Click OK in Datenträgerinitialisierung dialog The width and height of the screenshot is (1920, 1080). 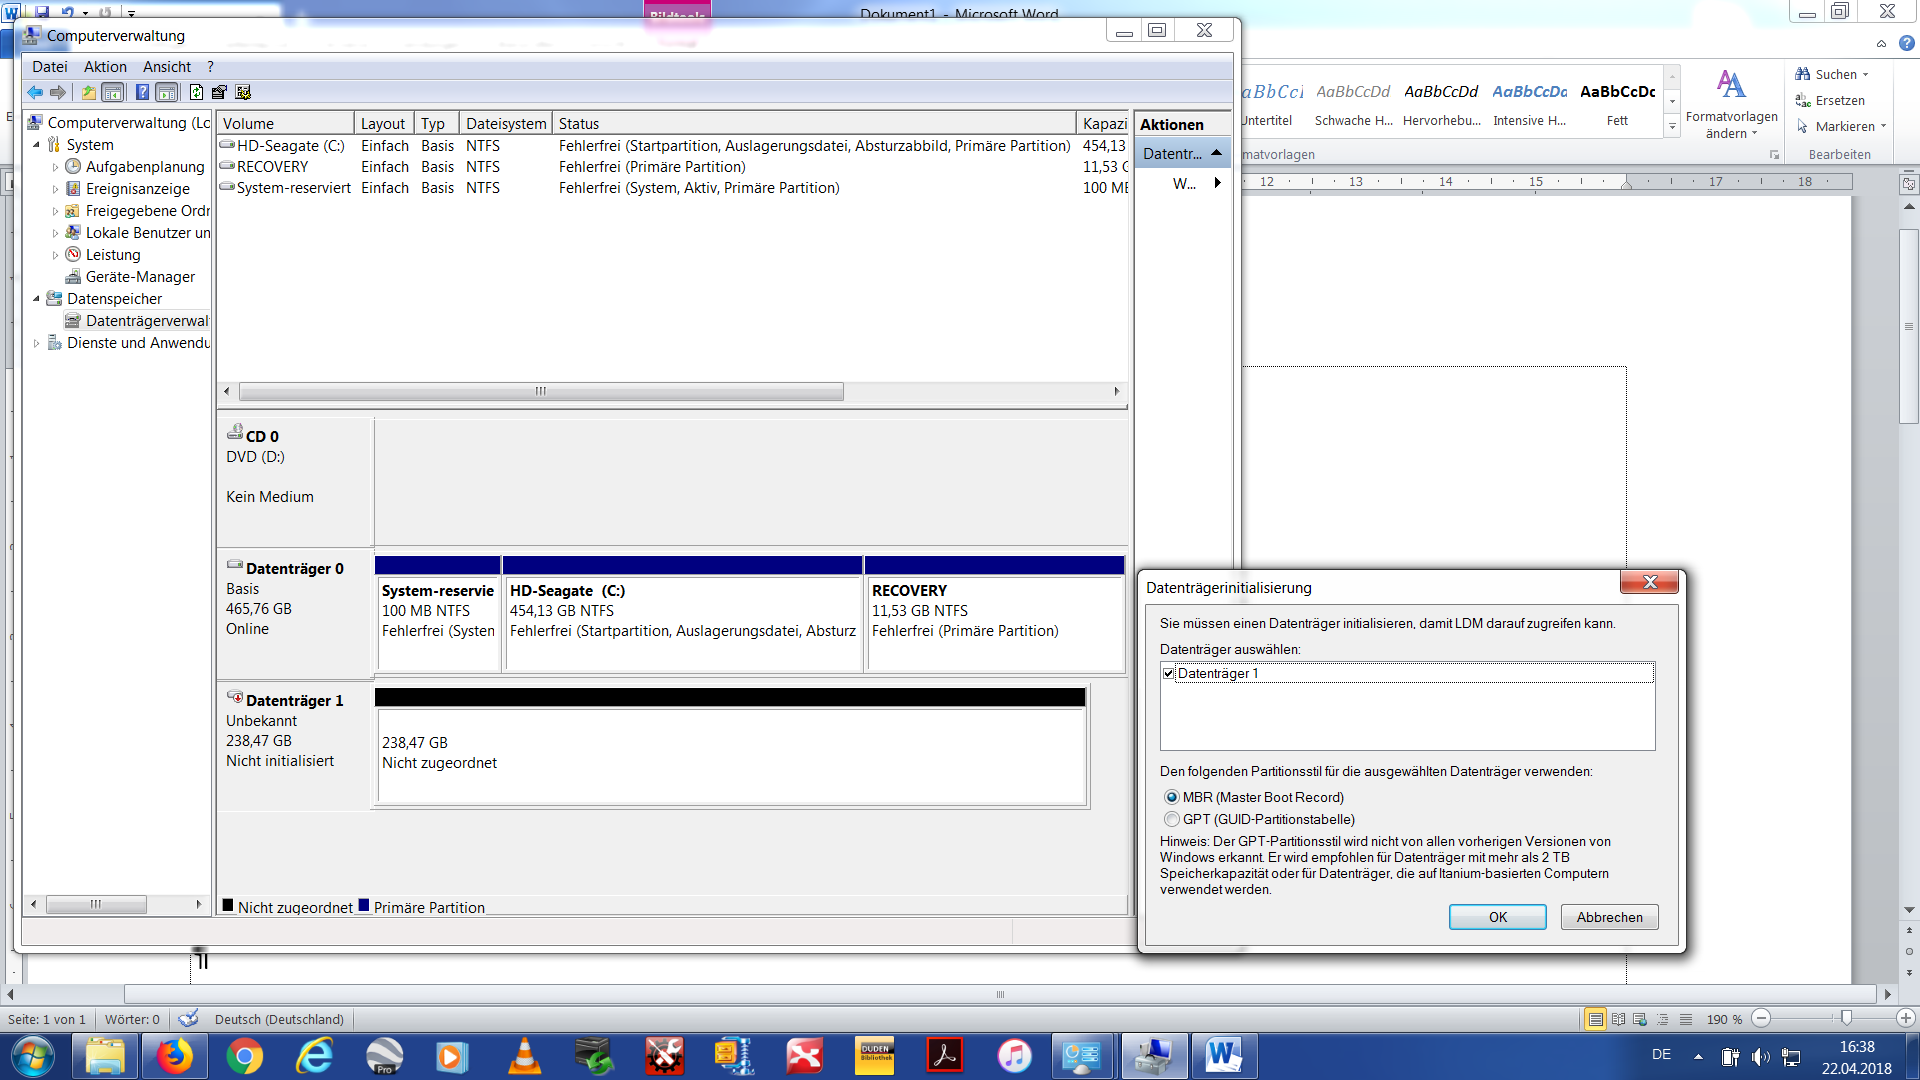point(1497,917)
